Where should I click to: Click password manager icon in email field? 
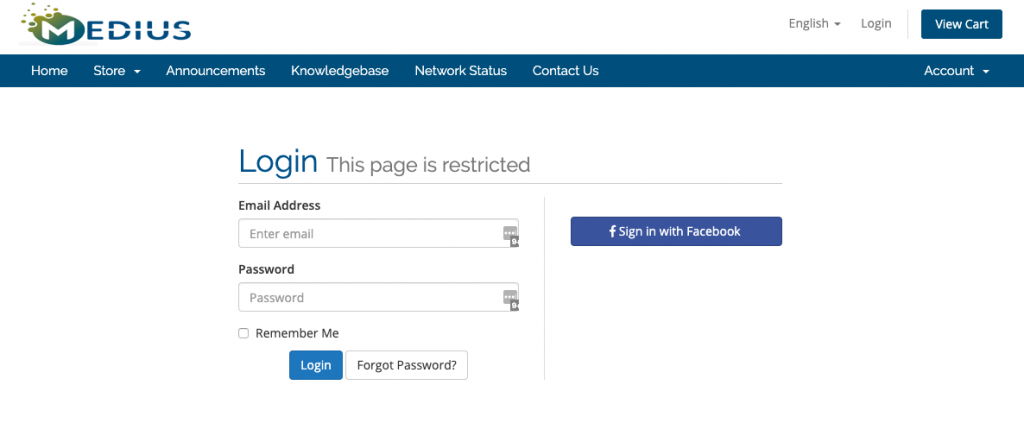tap(511, 236)
